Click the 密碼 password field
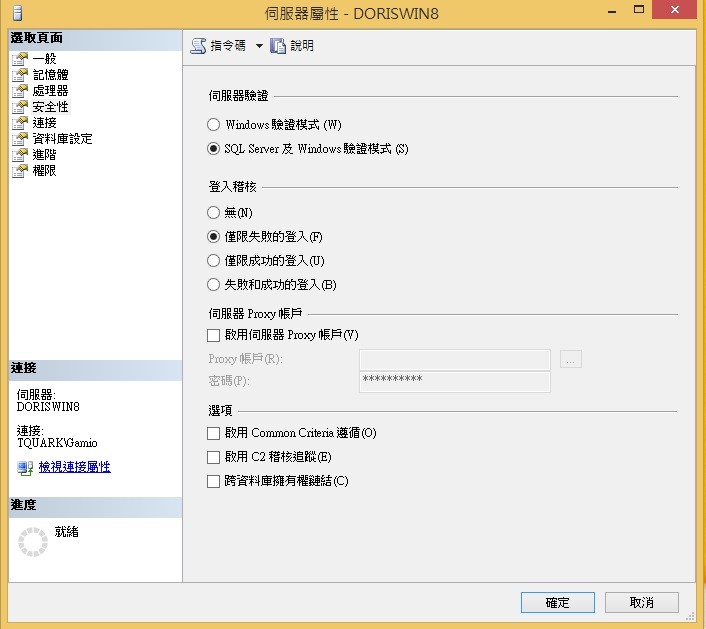This screenshot has width=706, height=629. 455,381
